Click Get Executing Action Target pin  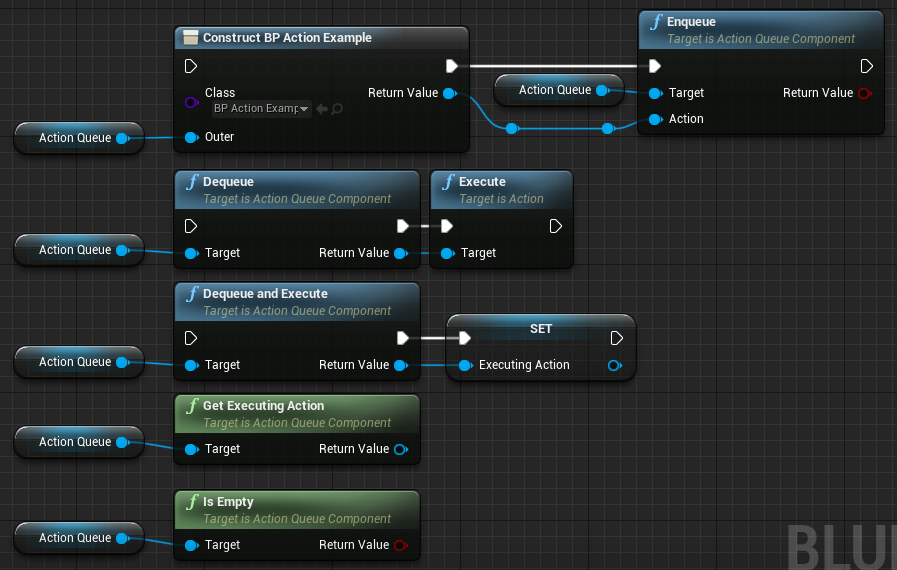coord(192,449)
